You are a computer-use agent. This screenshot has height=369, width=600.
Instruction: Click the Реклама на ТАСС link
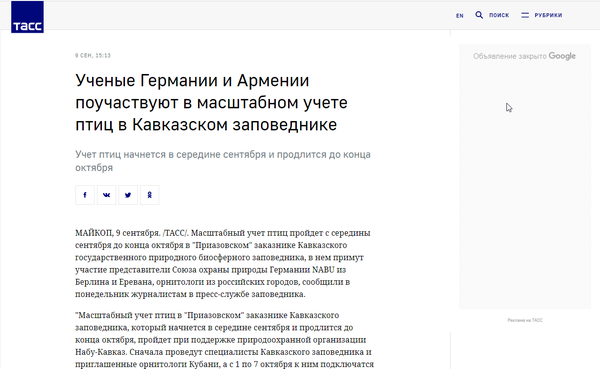pos(525,320)
